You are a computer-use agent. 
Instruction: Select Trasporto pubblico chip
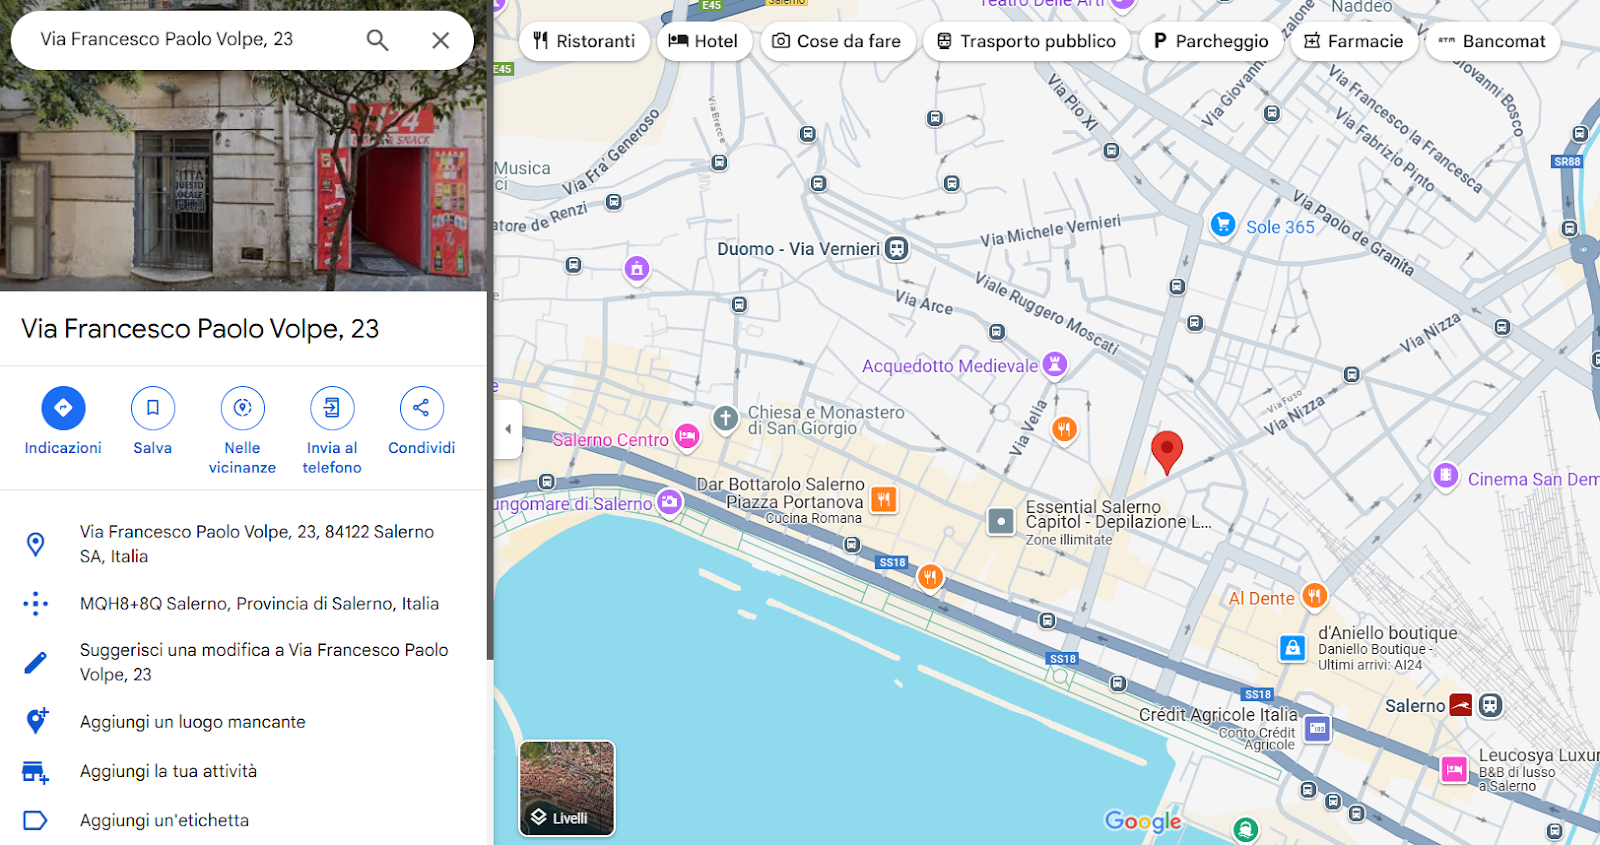[1026, 41]
